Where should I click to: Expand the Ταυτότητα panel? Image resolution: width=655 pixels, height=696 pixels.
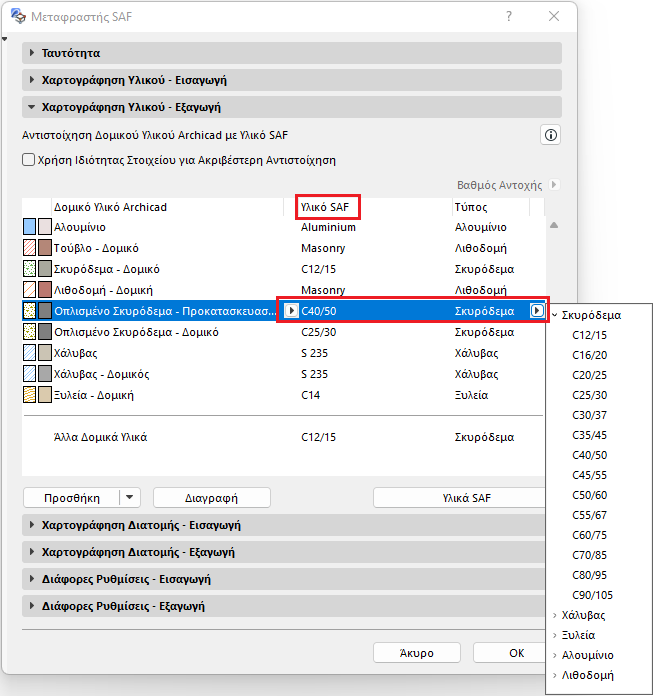coord(32,53)
